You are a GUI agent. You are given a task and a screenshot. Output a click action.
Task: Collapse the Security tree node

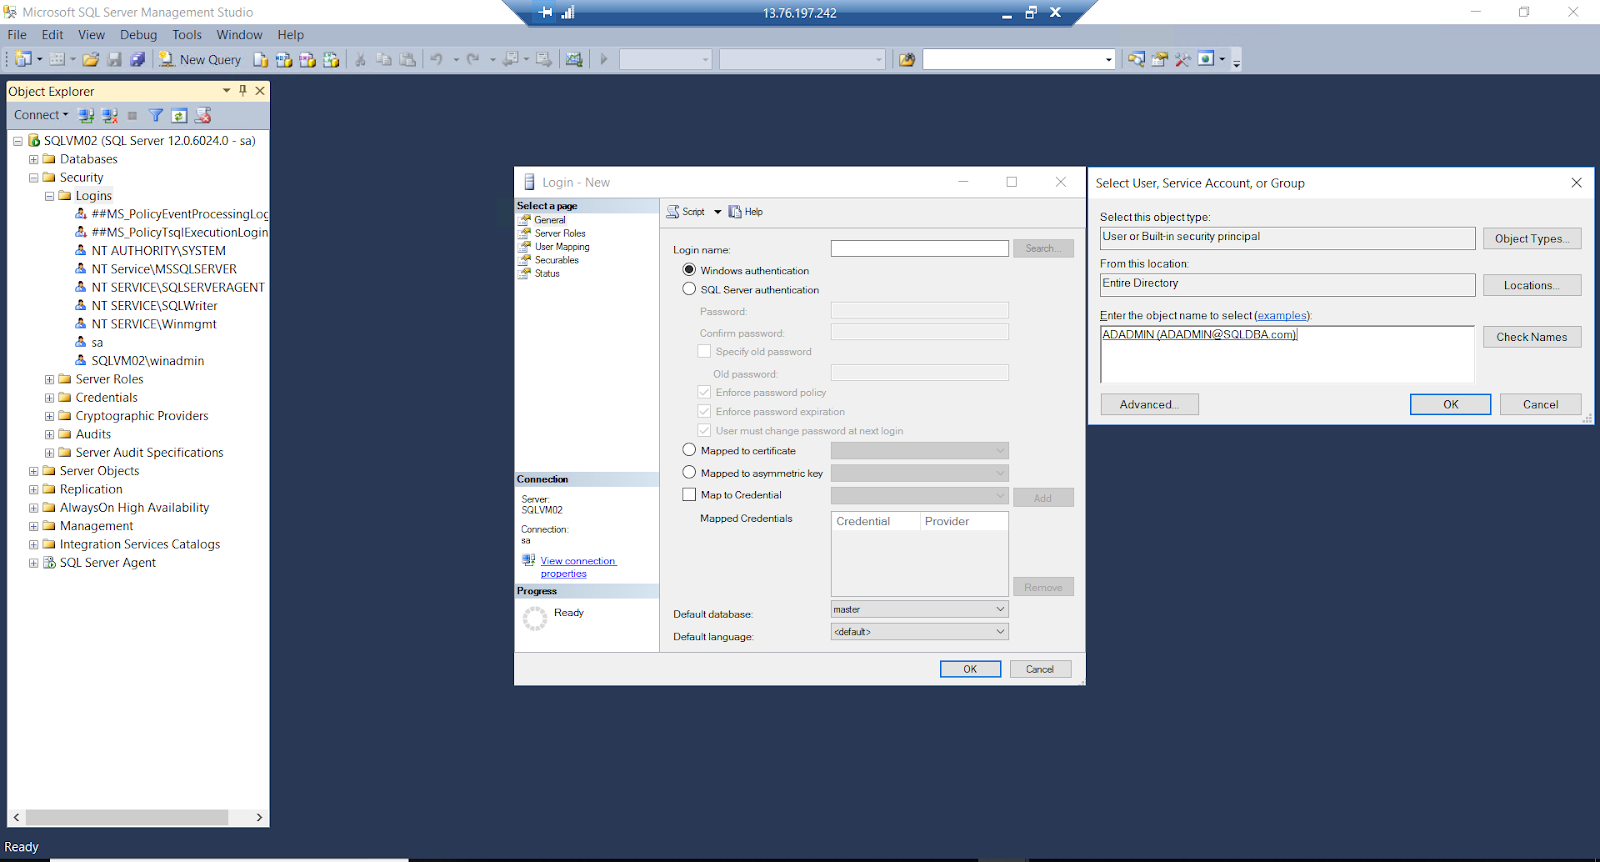33,178
